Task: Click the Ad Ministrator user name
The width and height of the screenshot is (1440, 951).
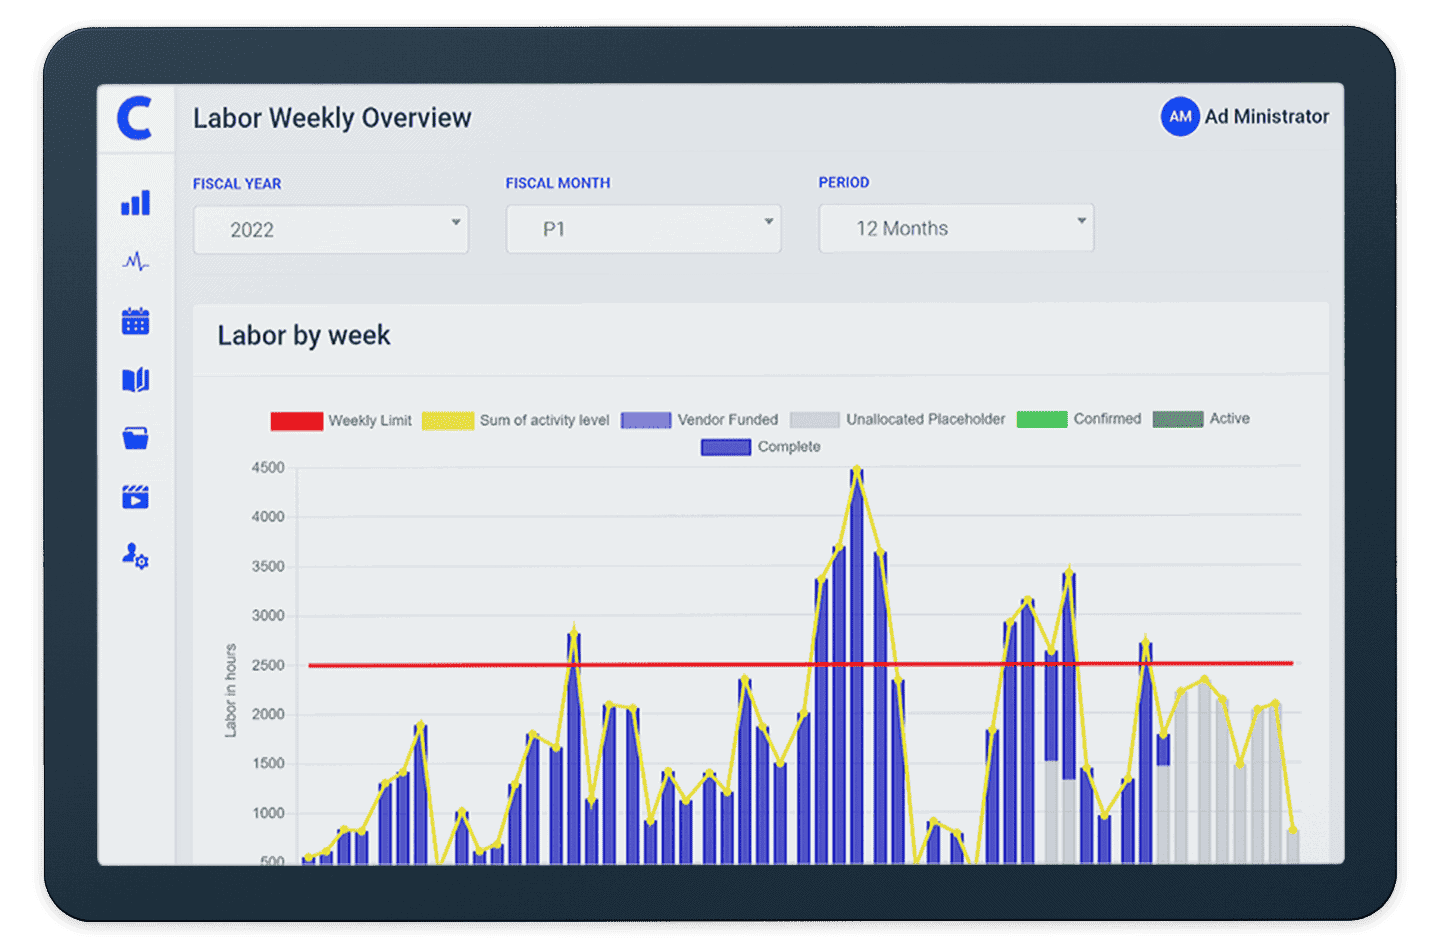Action: tap(1266, 117)
